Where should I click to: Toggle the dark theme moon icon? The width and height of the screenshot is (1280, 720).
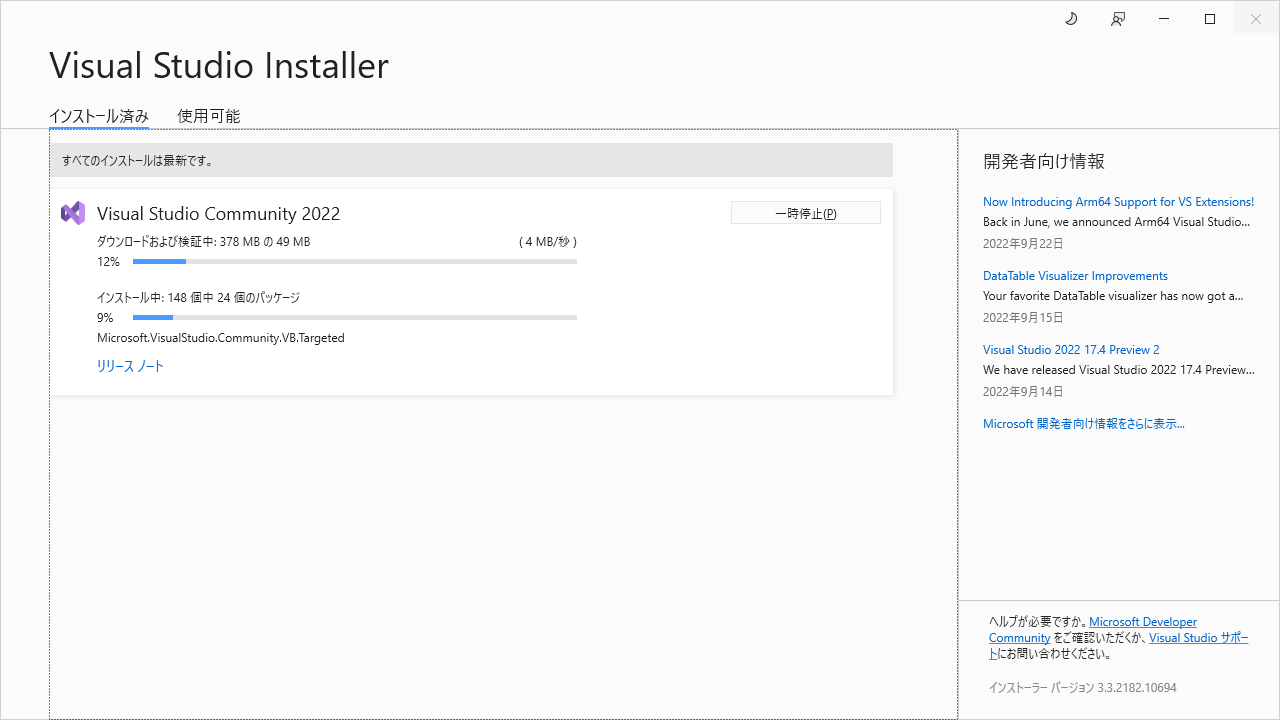tap(1071, 19)
